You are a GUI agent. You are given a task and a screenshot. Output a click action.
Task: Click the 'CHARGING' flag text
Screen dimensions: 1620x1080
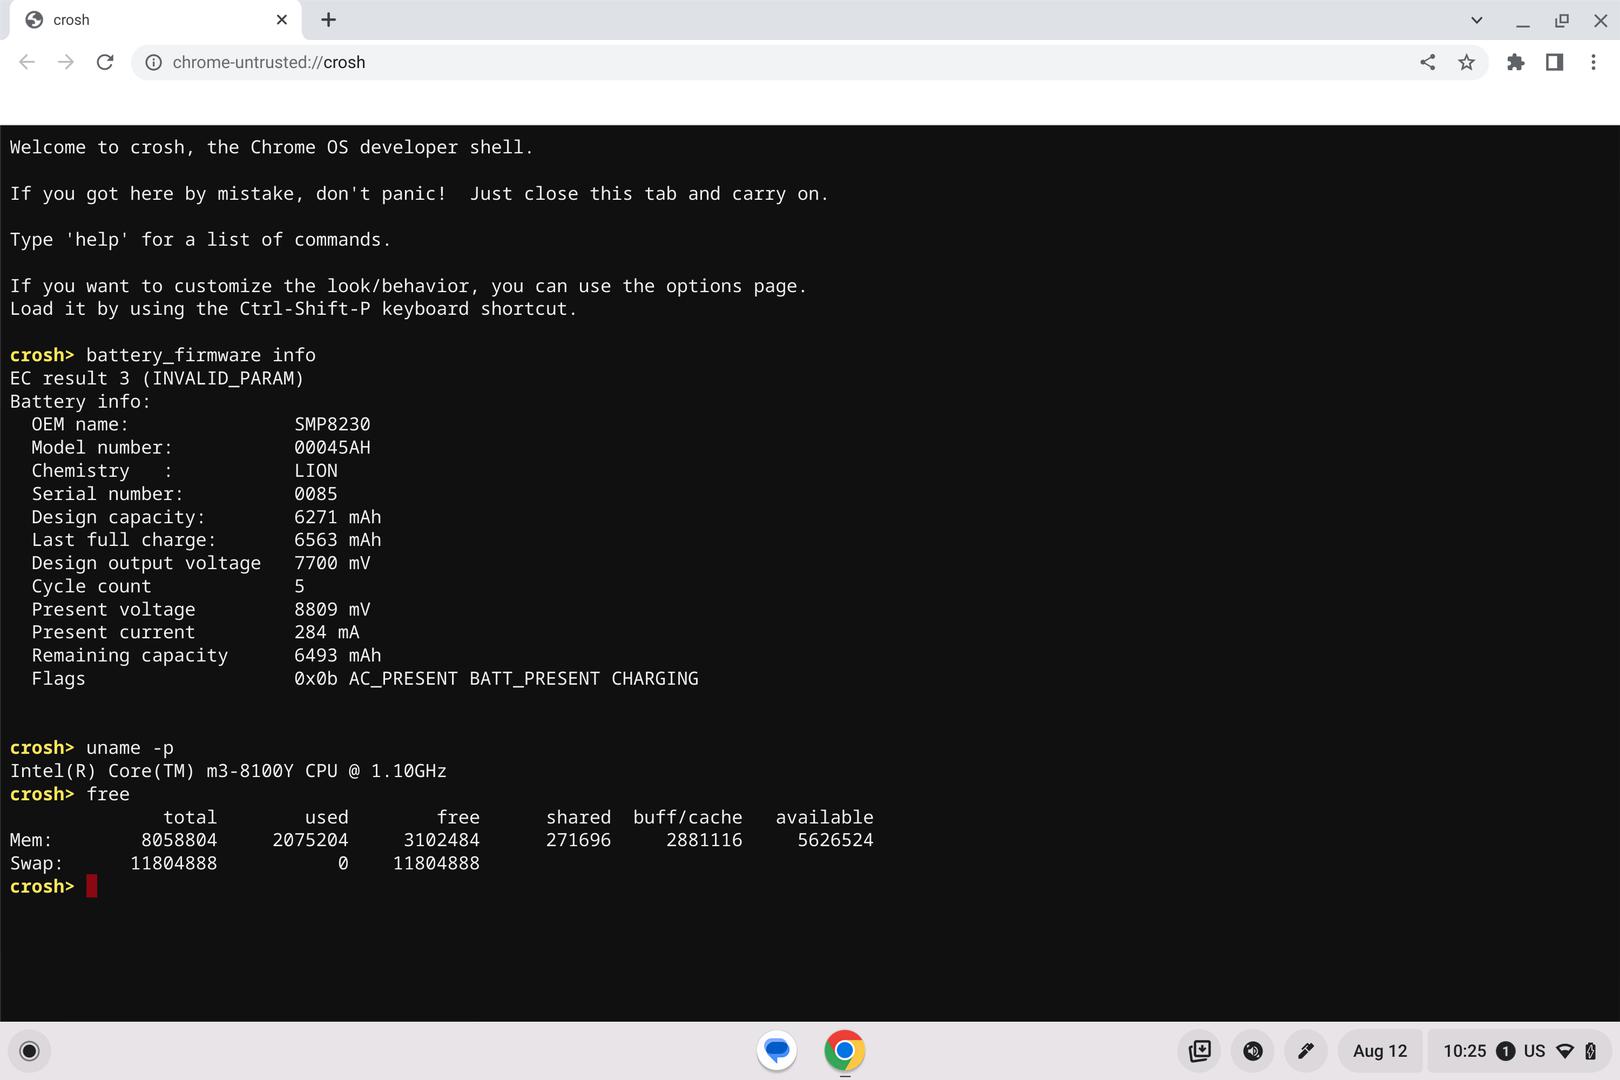(x=655, y=679)
